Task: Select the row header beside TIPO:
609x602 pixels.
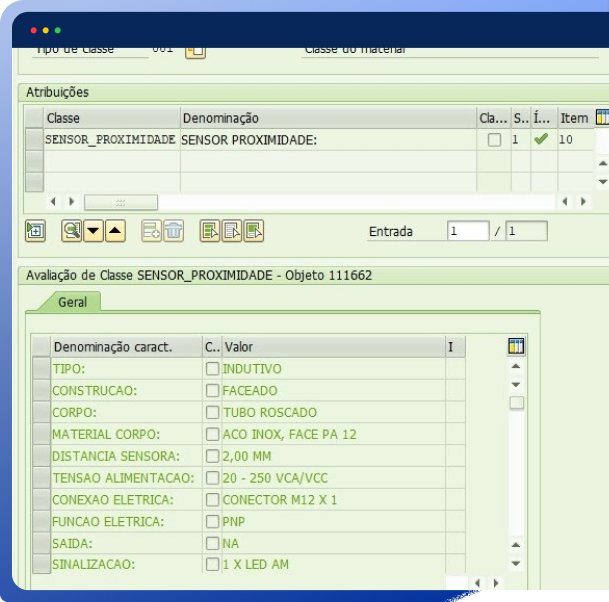Action: click(41, 369)
